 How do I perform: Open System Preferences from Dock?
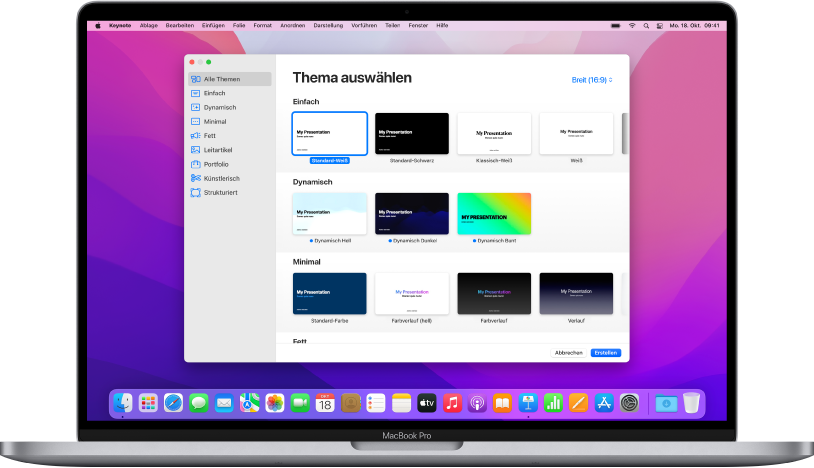629,403
